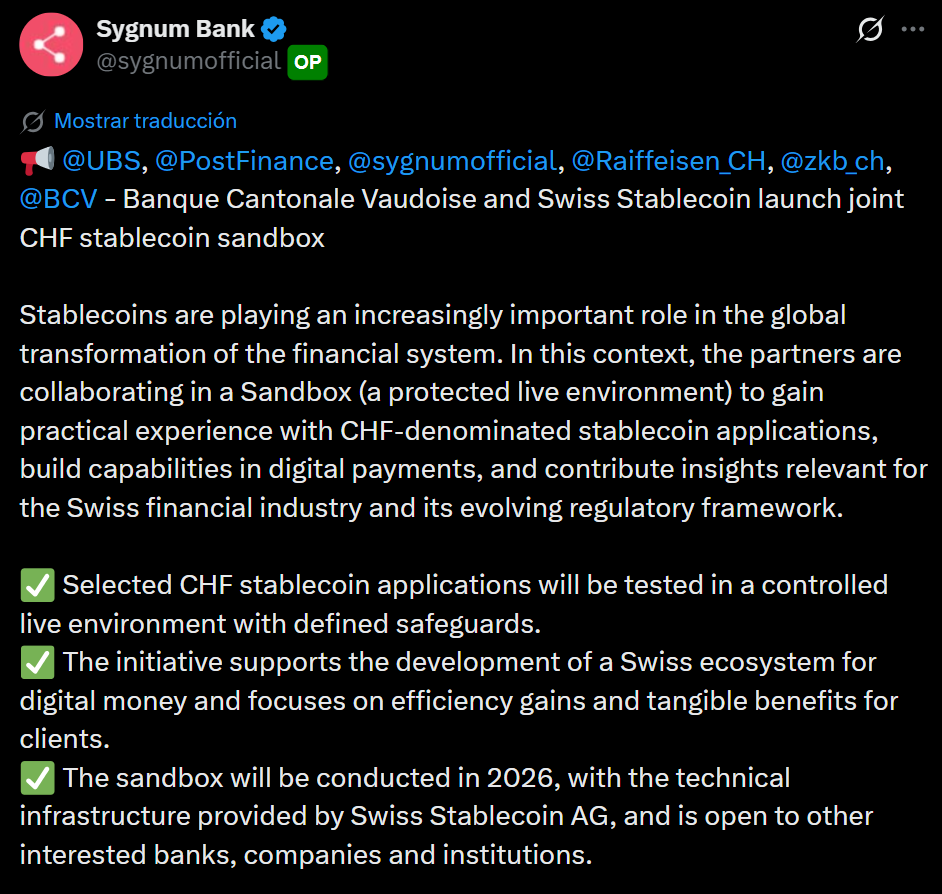The height and width of the screenshot is (894, 942).
Task: Open the @UBS profile link
Action: [x=101, y=160]
